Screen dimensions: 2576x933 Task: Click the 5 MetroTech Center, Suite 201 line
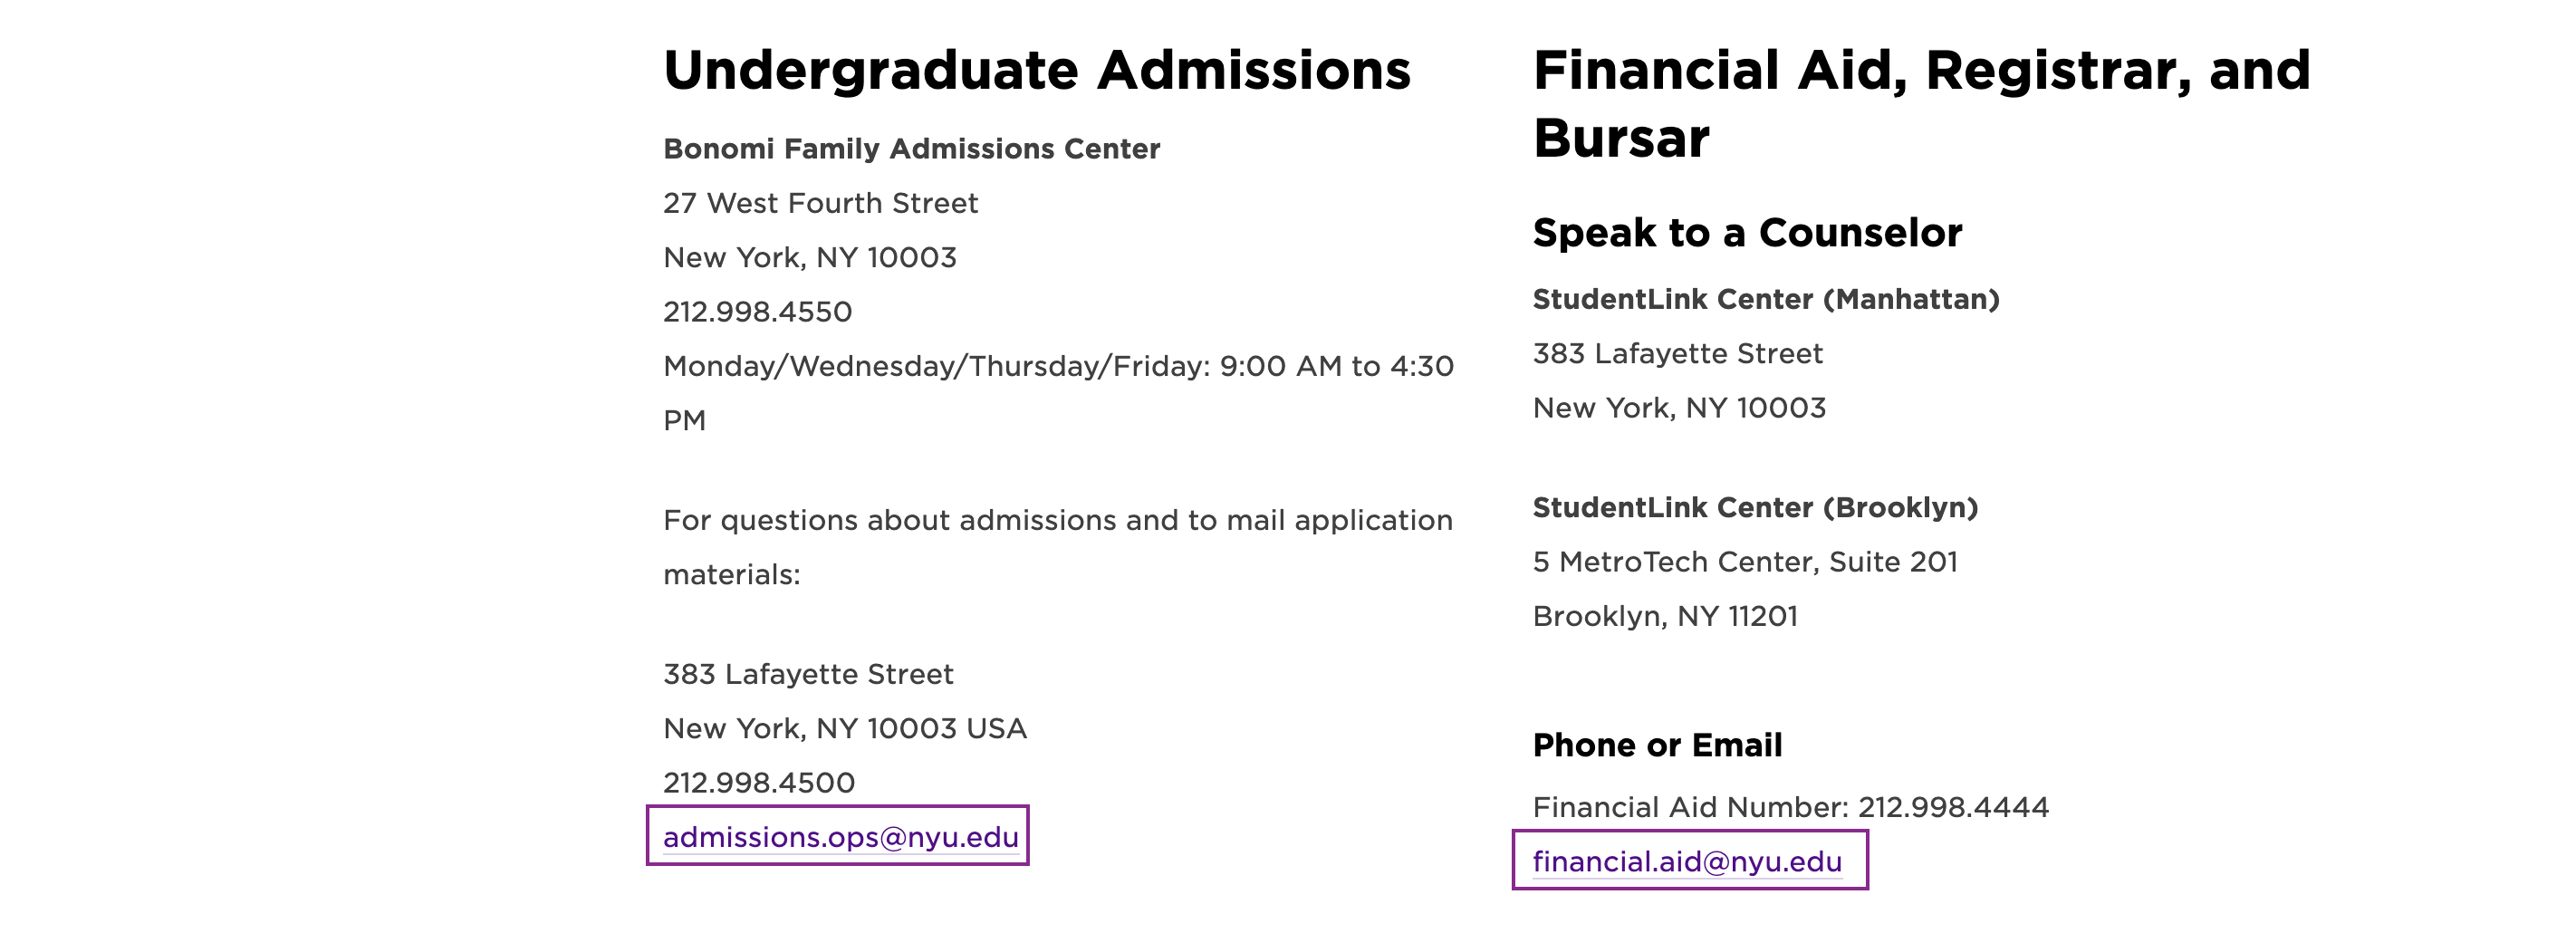[x=1745, y=562]
